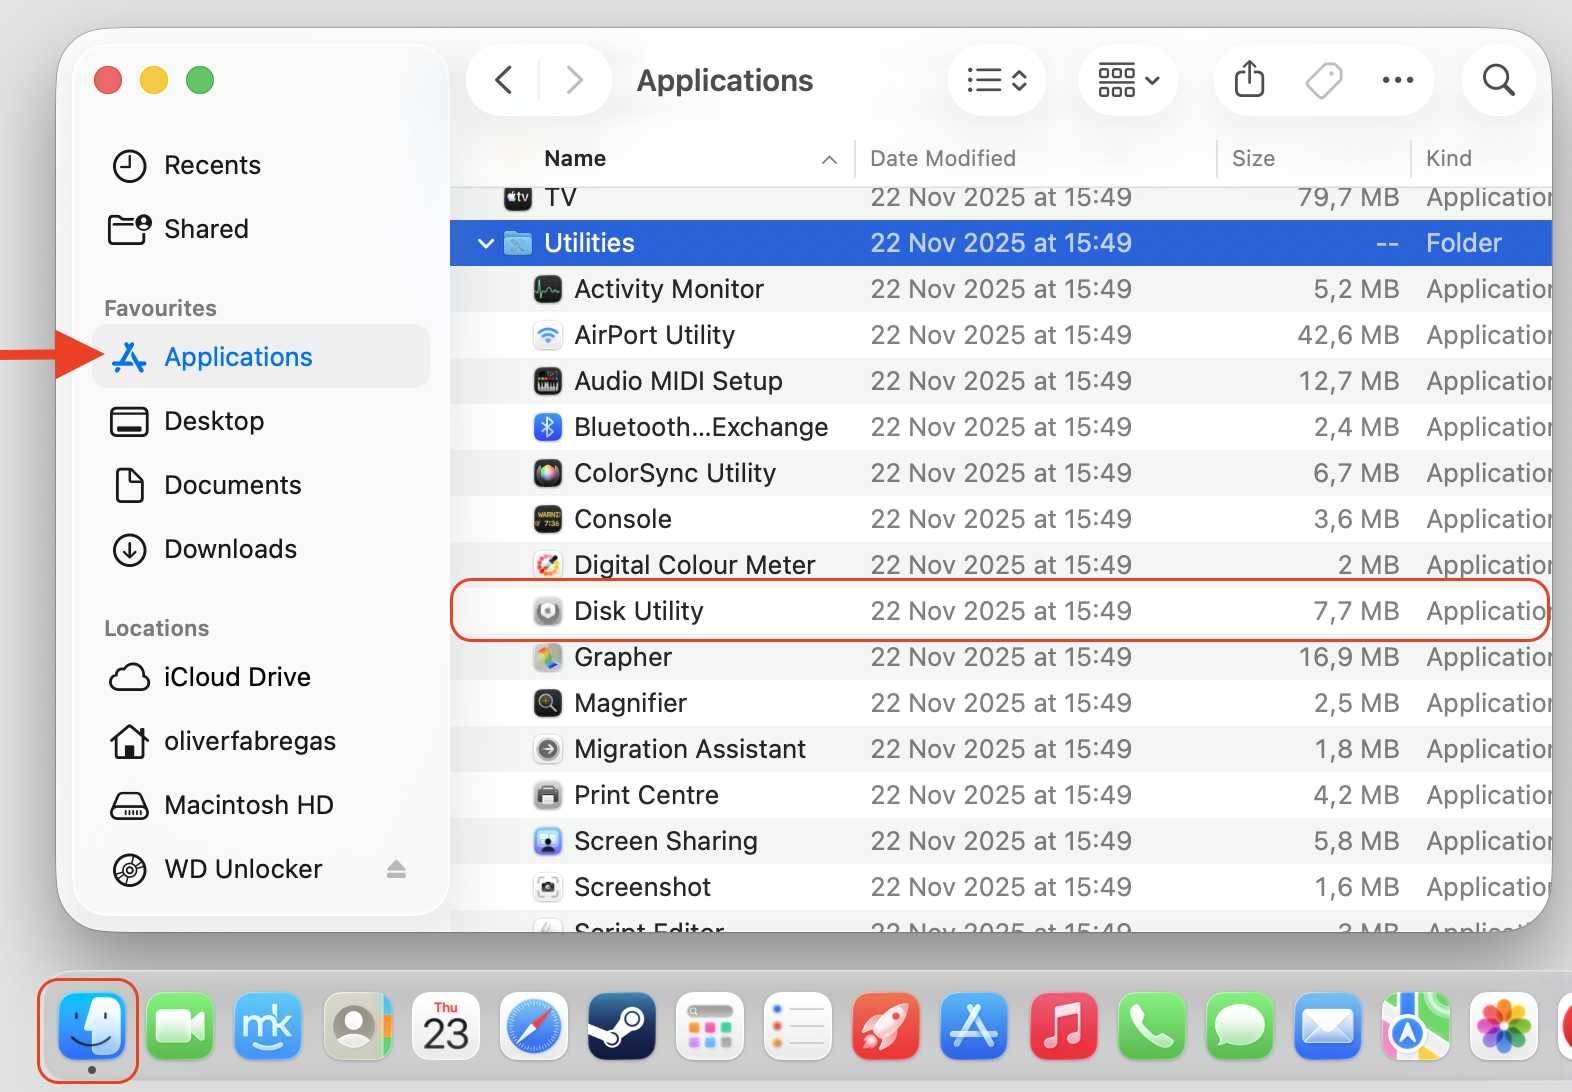Screen dimensions: 1572x1092
Task: Sort by the Date Modified column
Action: click(943, 158)
